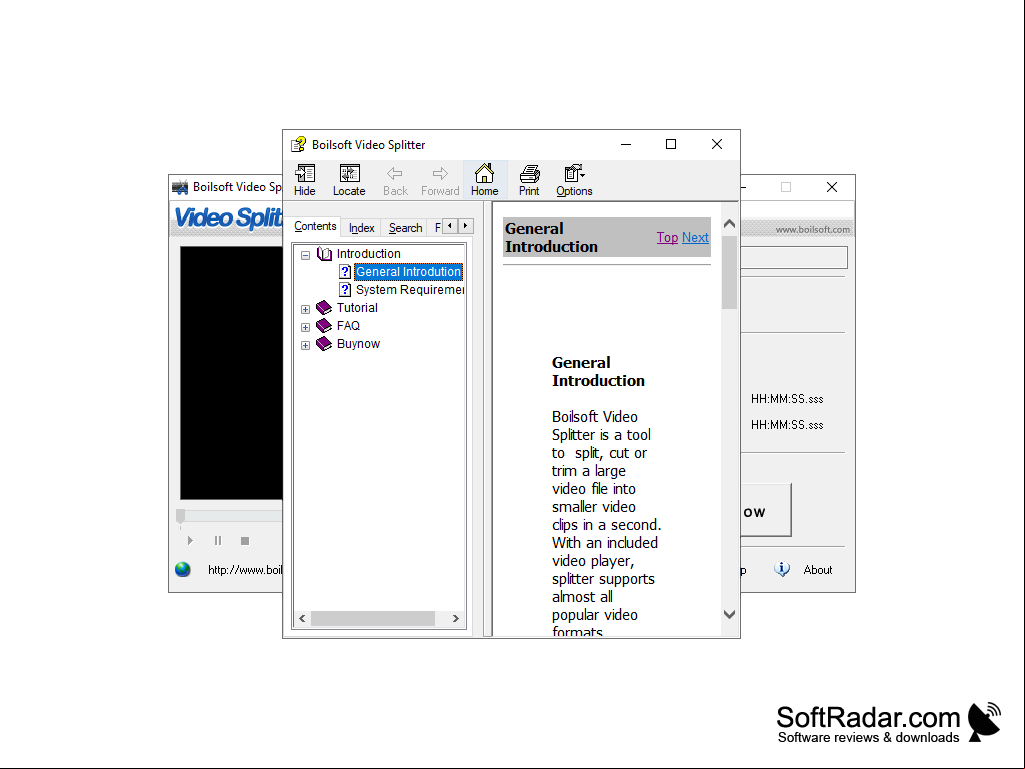Maximize the help window
Viewport: 1025px width, 769px height.
(671, 145)
